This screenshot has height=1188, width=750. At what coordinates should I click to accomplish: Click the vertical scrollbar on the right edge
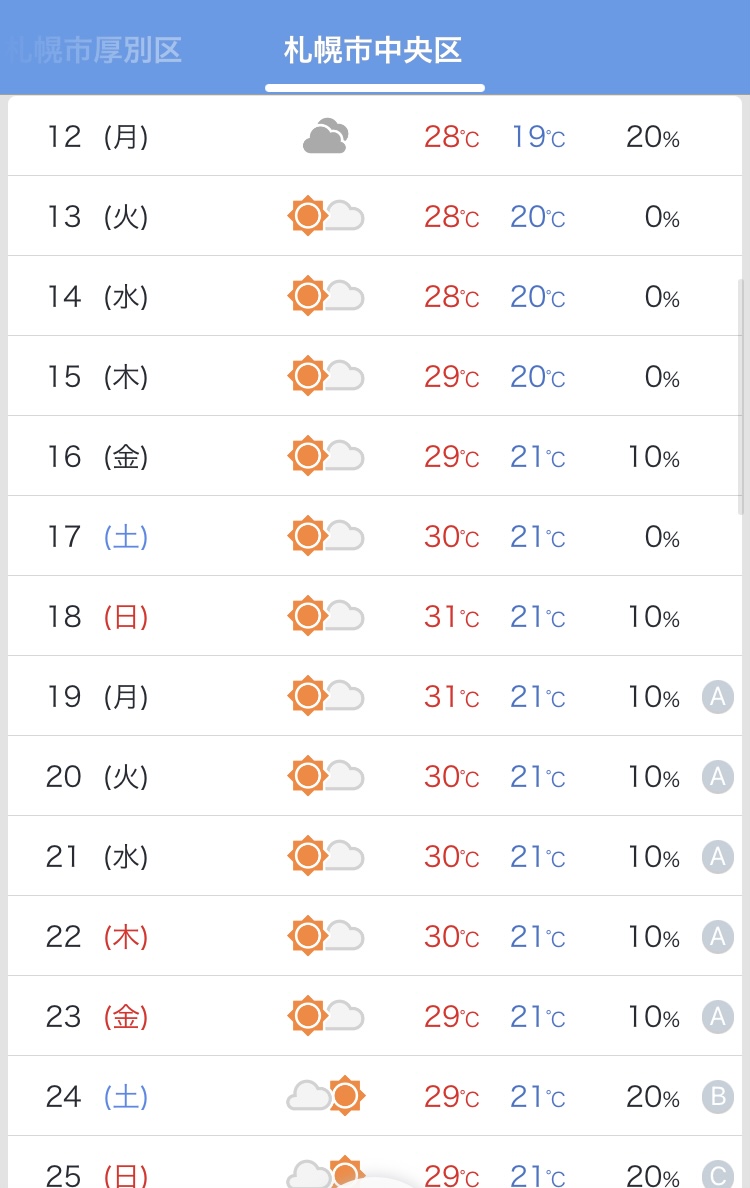click(x=741, y=397)
